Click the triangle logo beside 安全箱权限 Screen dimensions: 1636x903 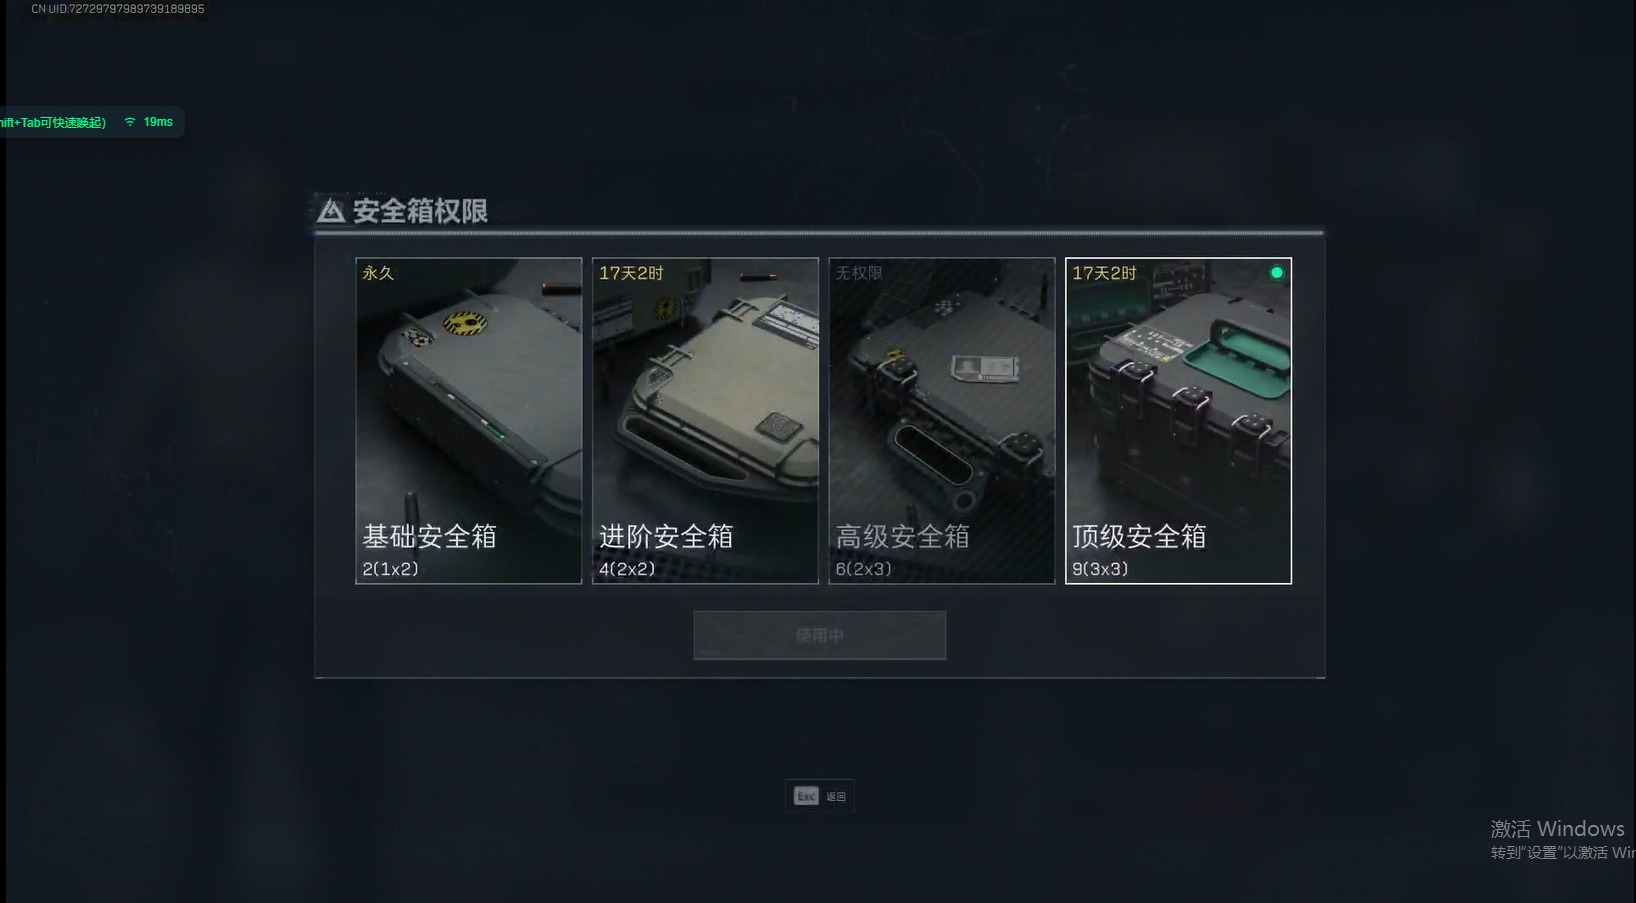click(x=331, y=211)
